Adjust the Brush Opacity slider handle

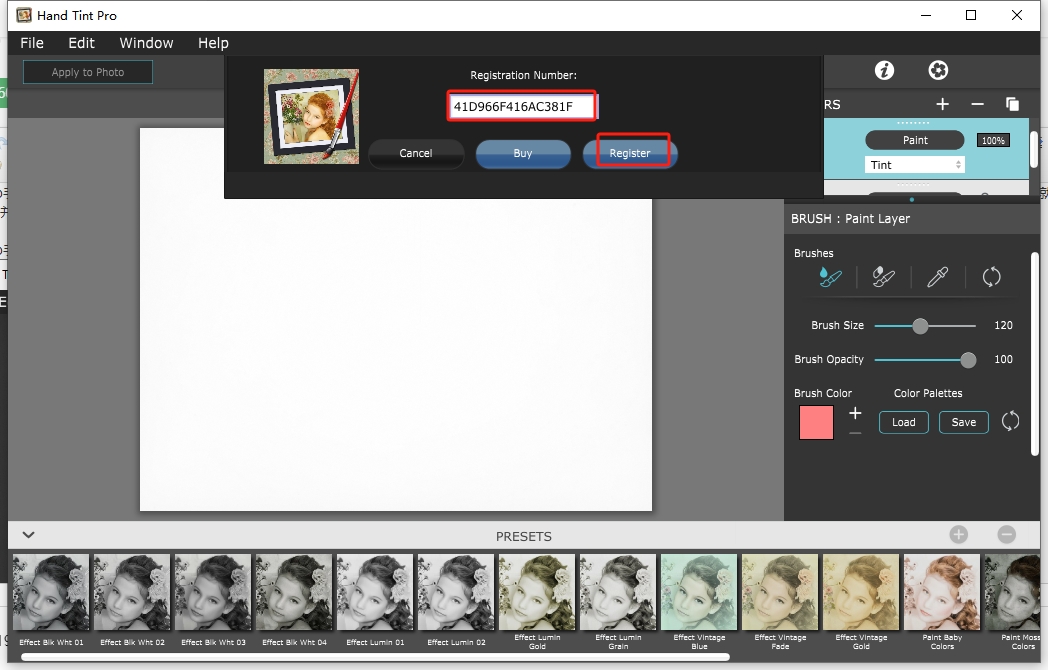pyautogui.click(x=968, y=360)
